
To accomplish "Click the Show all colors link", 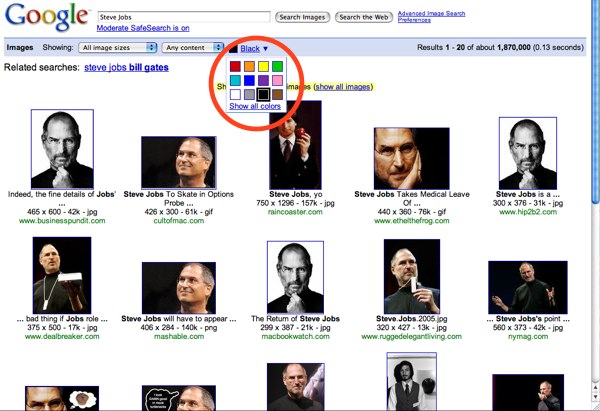I will 255,106.
